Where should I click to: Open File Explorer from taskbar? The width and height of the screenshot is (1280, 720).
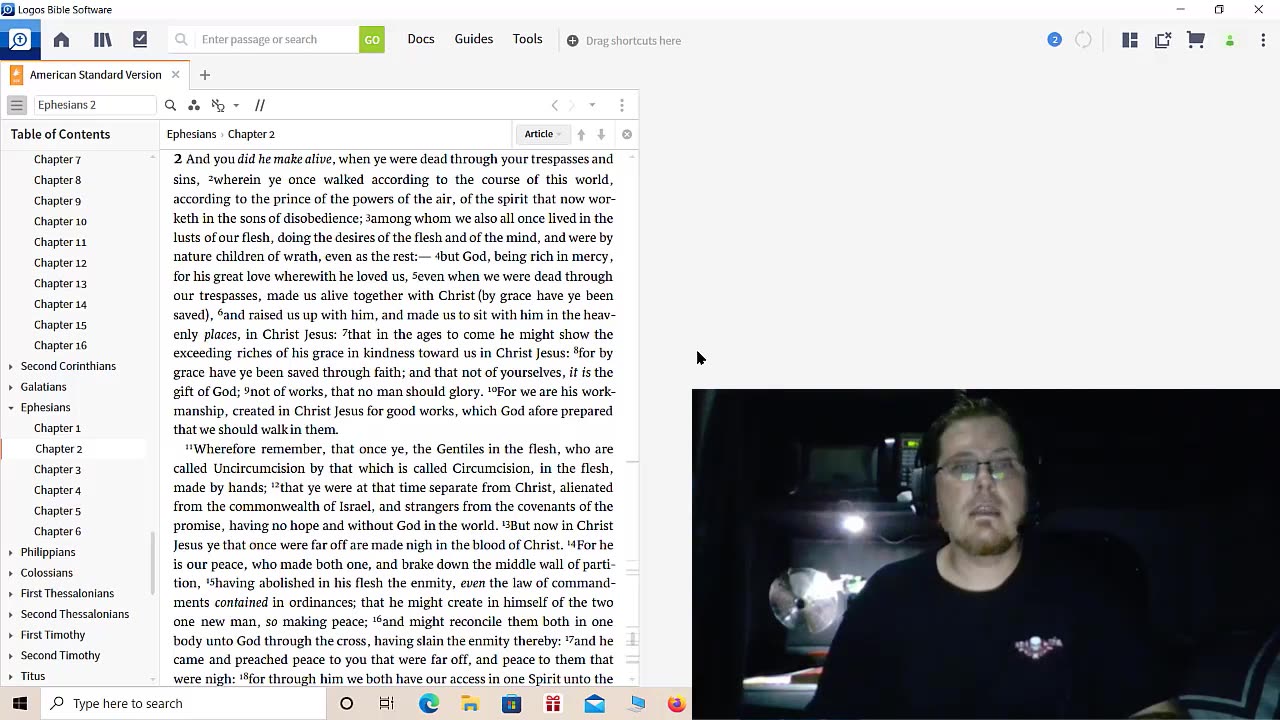click(x=470, y=704)
